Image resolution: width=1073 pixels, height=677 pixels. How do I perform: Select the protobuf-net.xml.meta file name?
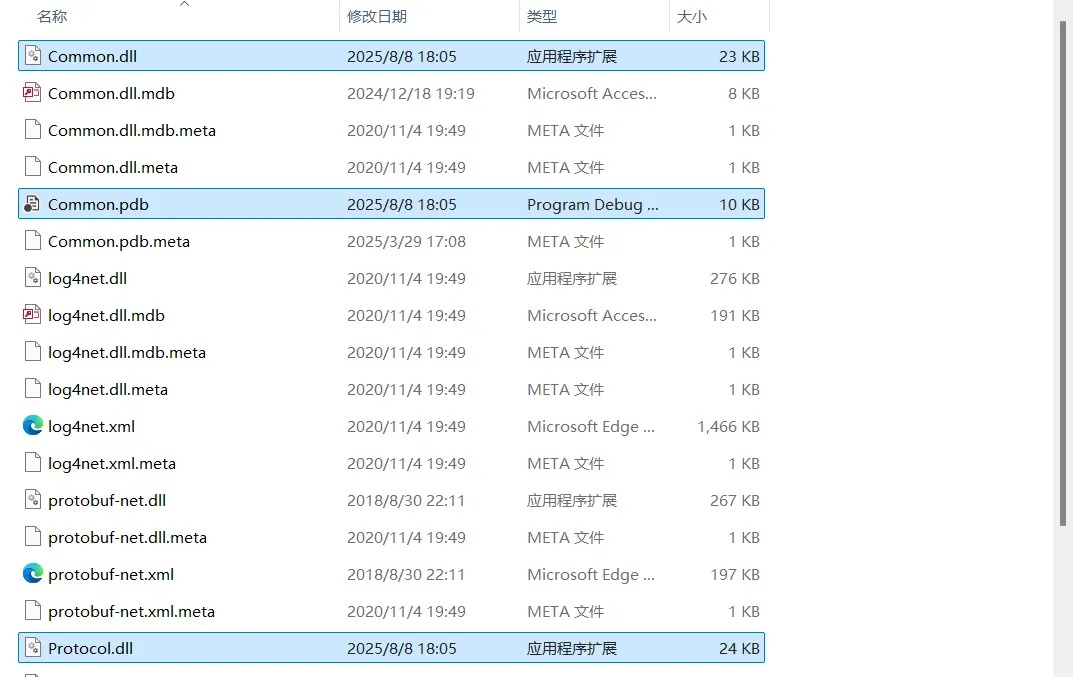[131, 611]
